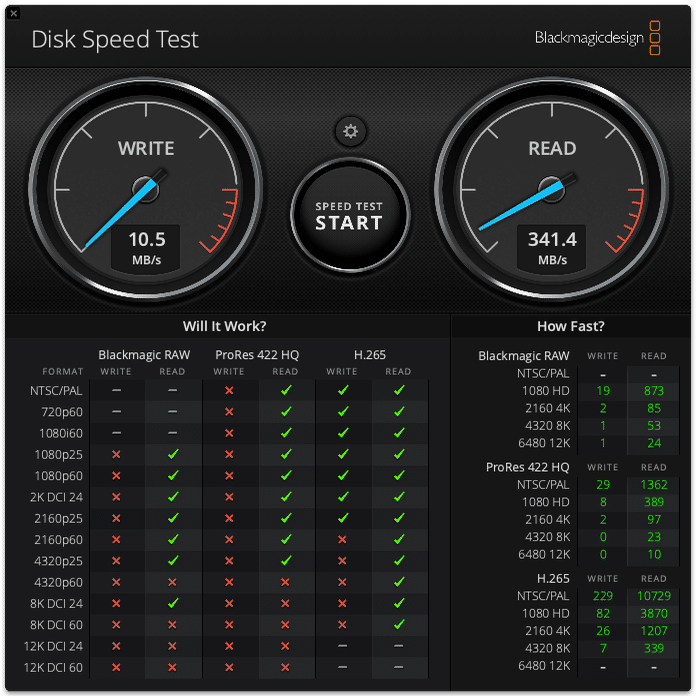The width and height of the screenshot is (696, 696).
Task: Click Blackmagic RAW read cross for 4320p60
Action: point(172,582)
